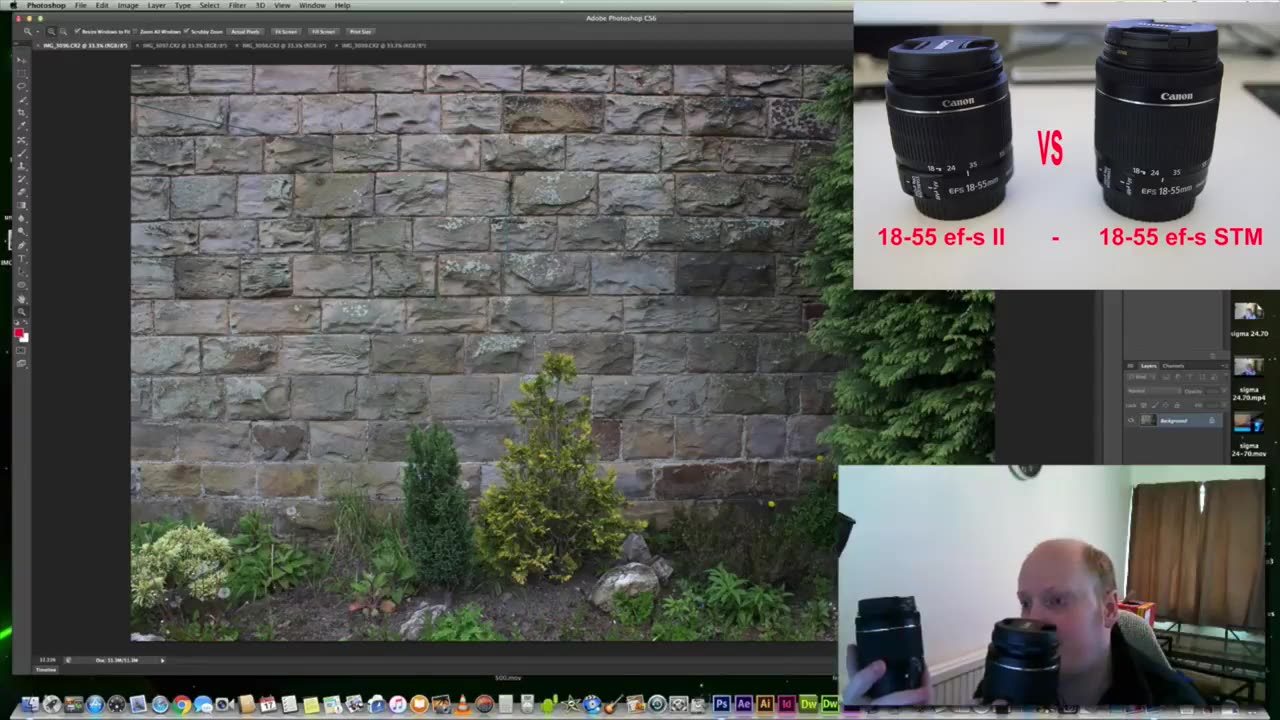Viewport: 1280px width, 720px height.
Task: Open the Filter menu
Action: [x=237, y=5]
